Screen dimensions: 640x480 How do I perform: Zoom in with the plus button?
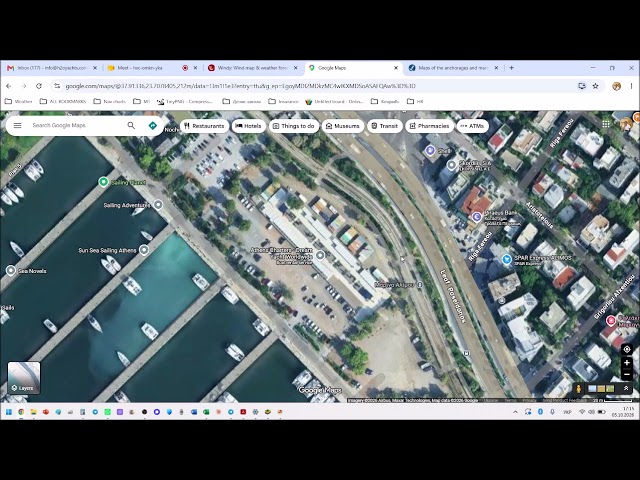click(x=627, y=362)
